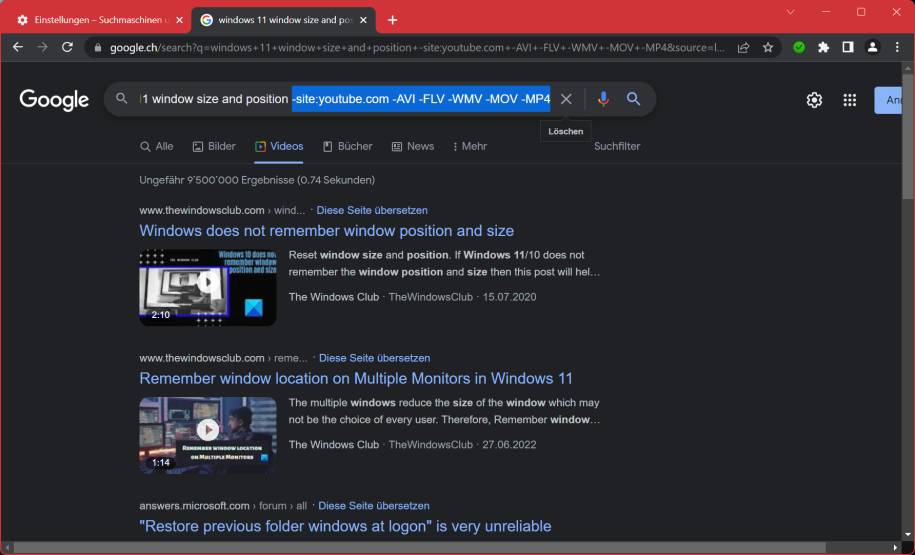Open 'Windows does not remember window position and size'
This screenshot has width=915, height=555.
pos(326,231)
